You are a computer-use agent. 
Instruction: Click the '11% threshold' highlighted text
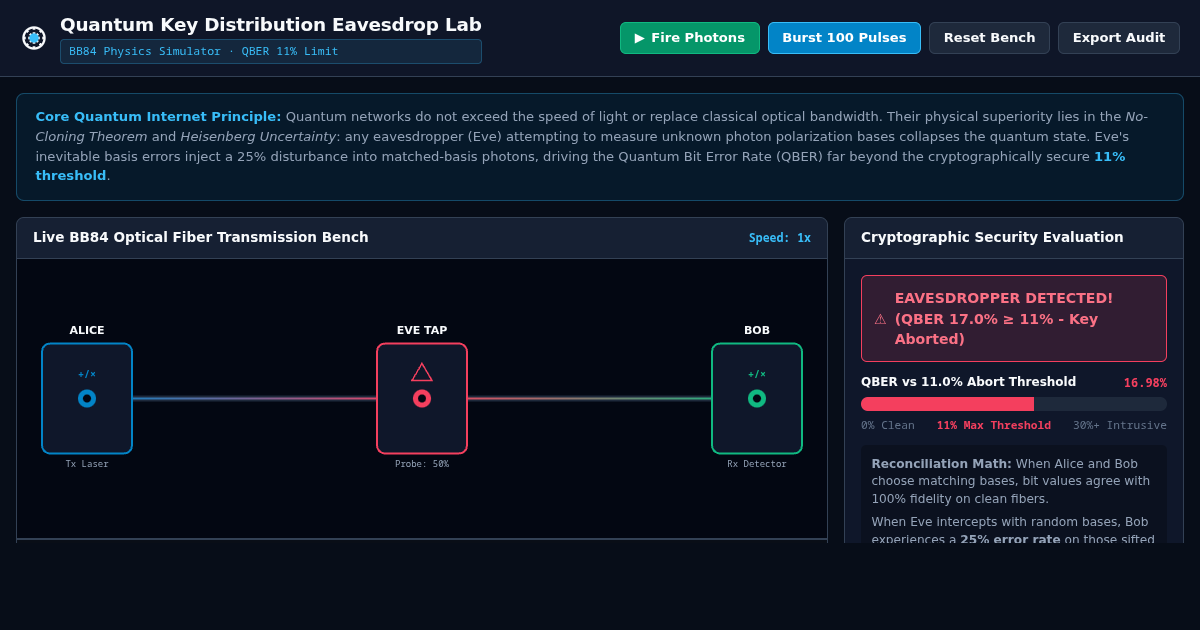click(580, 166)
